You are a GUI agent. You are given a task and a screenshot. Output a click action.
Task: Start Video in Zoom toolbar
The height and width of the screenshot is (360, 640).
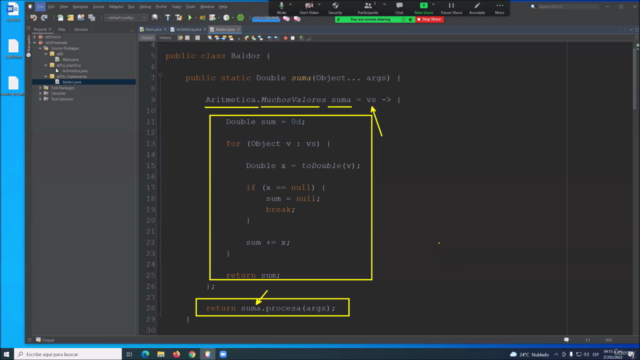(309, 8)
